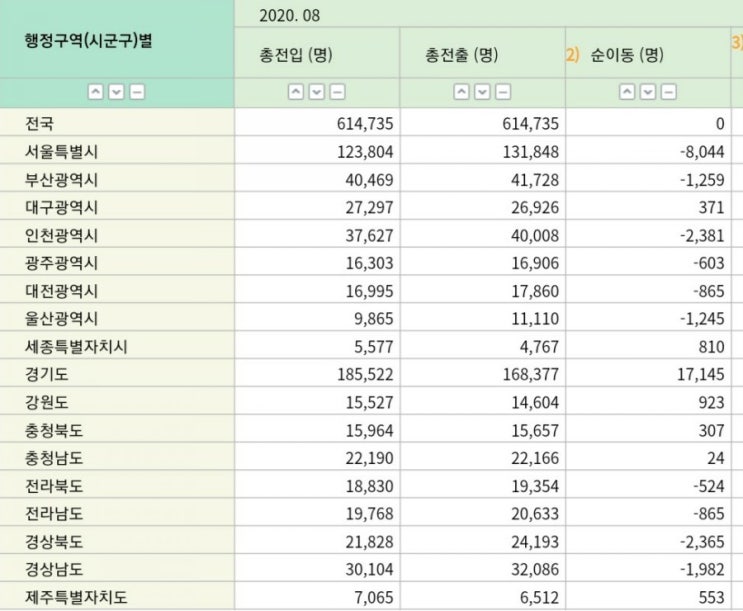
Task: Select the 충청남도 row label
Action: [x=54, y=458]
